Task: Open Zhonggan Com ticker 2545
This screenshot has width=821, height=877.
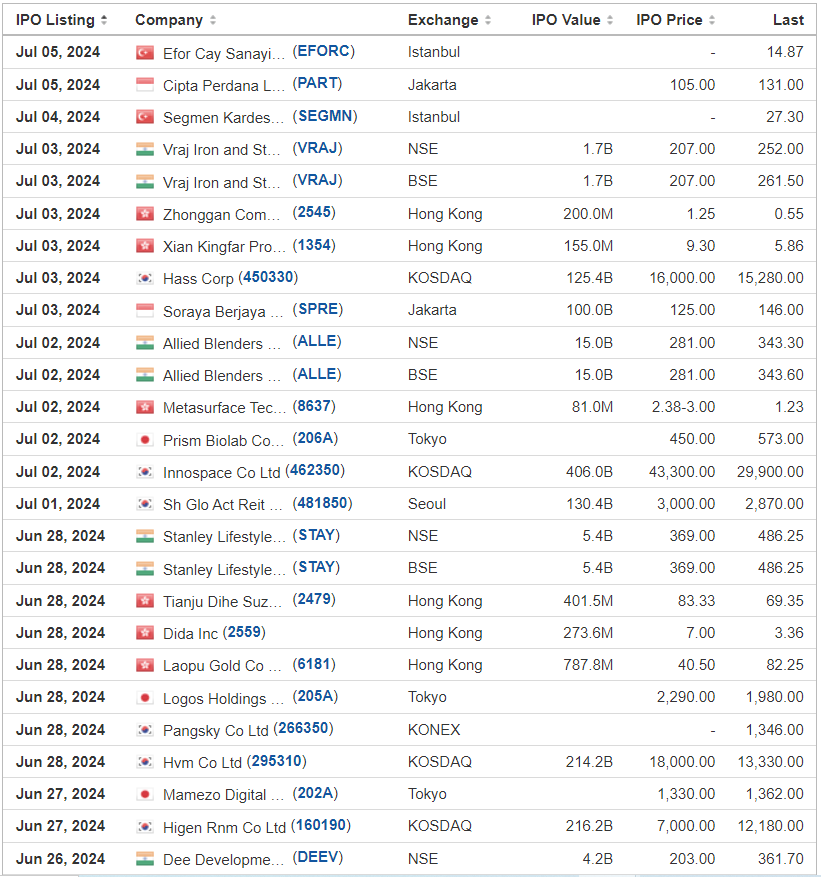Action: tap(314, 213)
